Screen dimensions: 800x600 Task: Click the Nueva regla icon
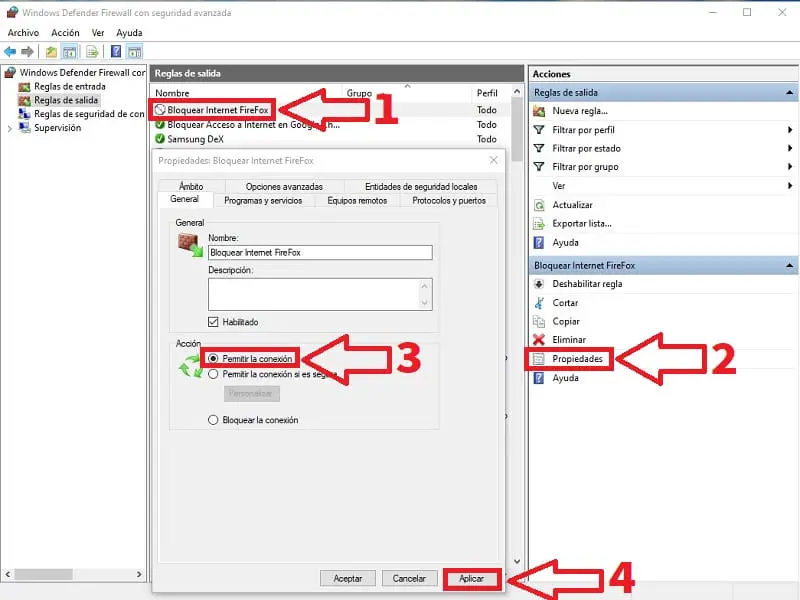pos(539,111)
